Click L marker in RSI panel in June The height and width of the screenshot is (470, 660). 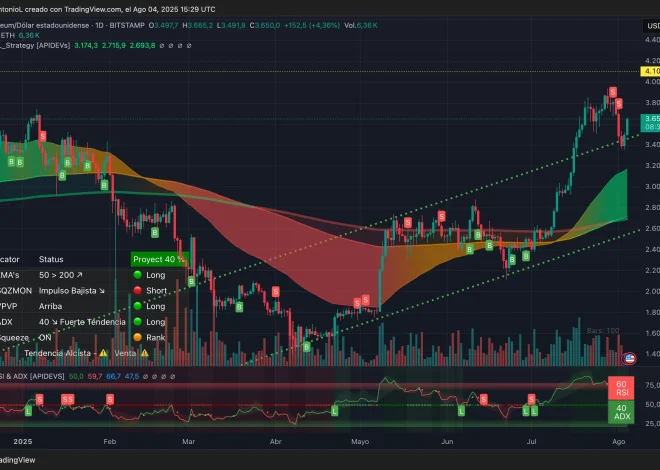point(461,411)
